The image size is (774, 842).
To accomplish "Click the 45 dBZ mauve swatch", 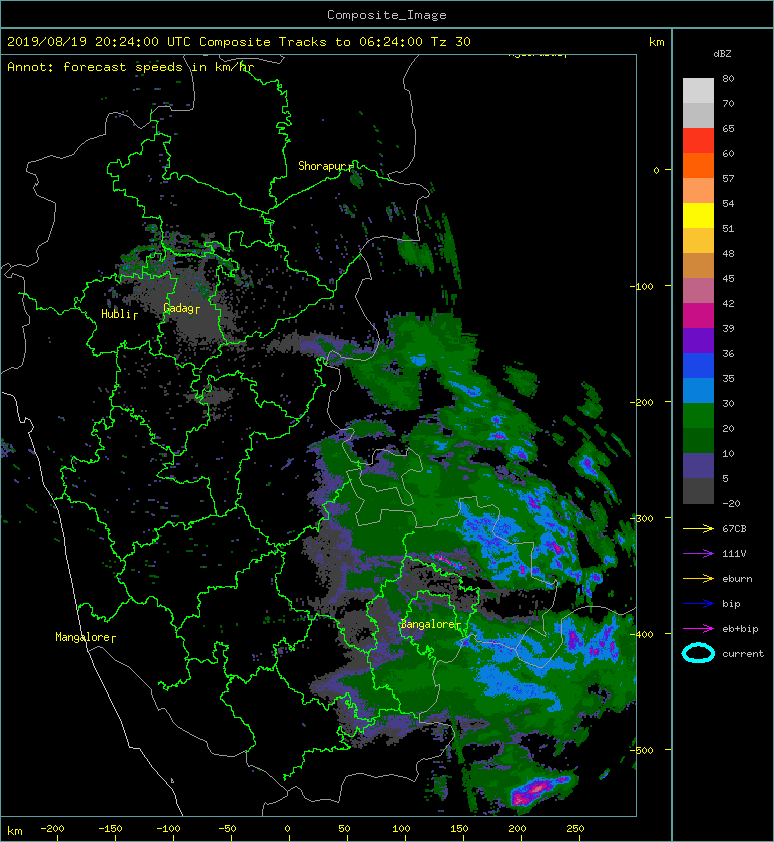I will tap(698, 291).
